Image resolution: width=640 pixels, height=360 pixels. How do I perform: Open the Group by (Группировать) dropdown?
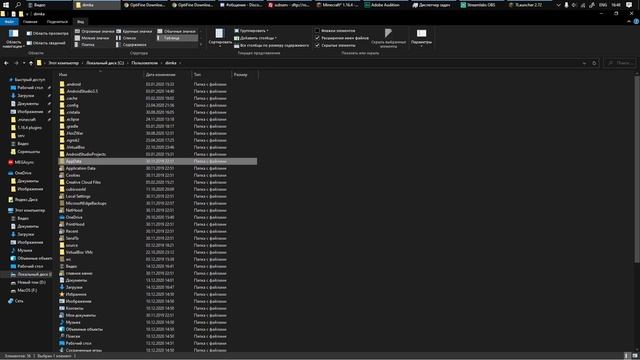[251, 31]
